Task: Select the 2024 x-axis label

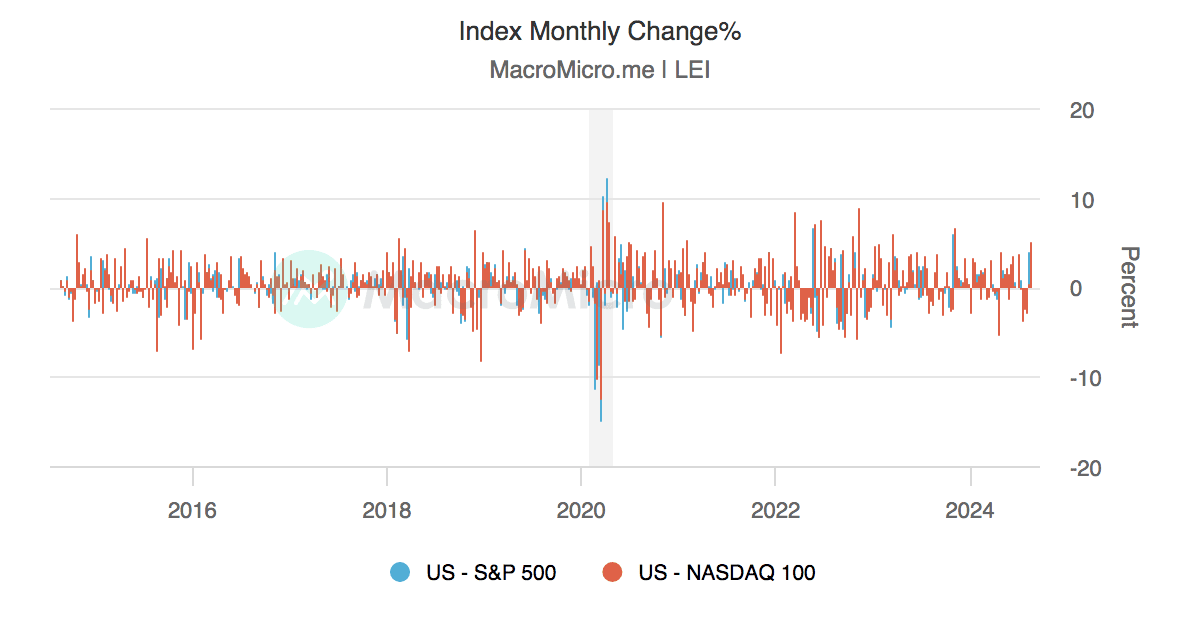Action: [969, 511]
